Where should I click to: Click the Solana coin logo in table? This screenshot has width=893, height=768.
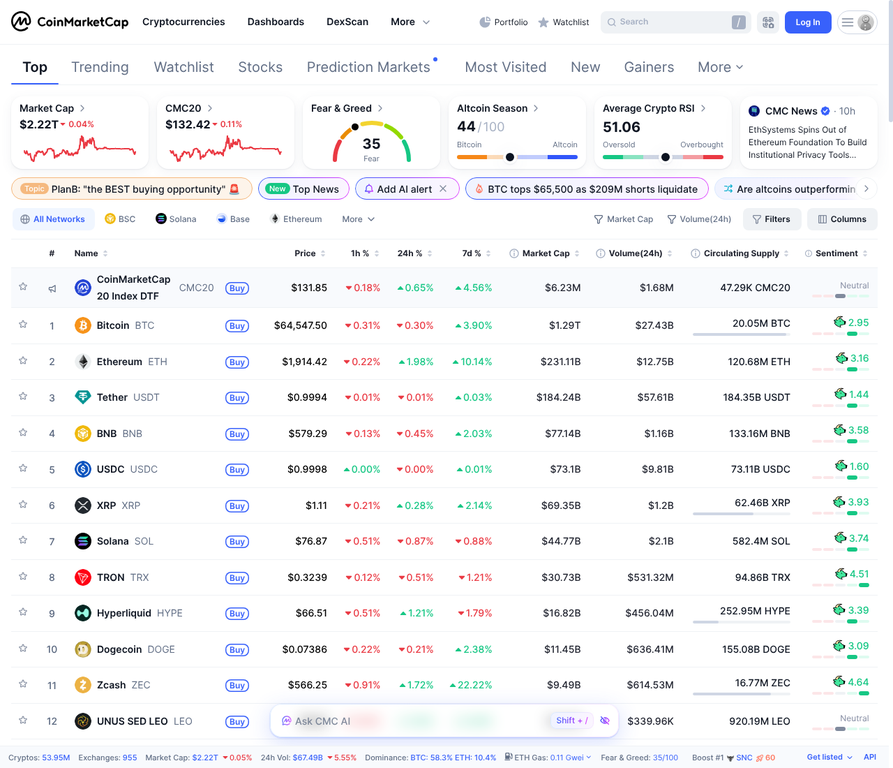83,541
